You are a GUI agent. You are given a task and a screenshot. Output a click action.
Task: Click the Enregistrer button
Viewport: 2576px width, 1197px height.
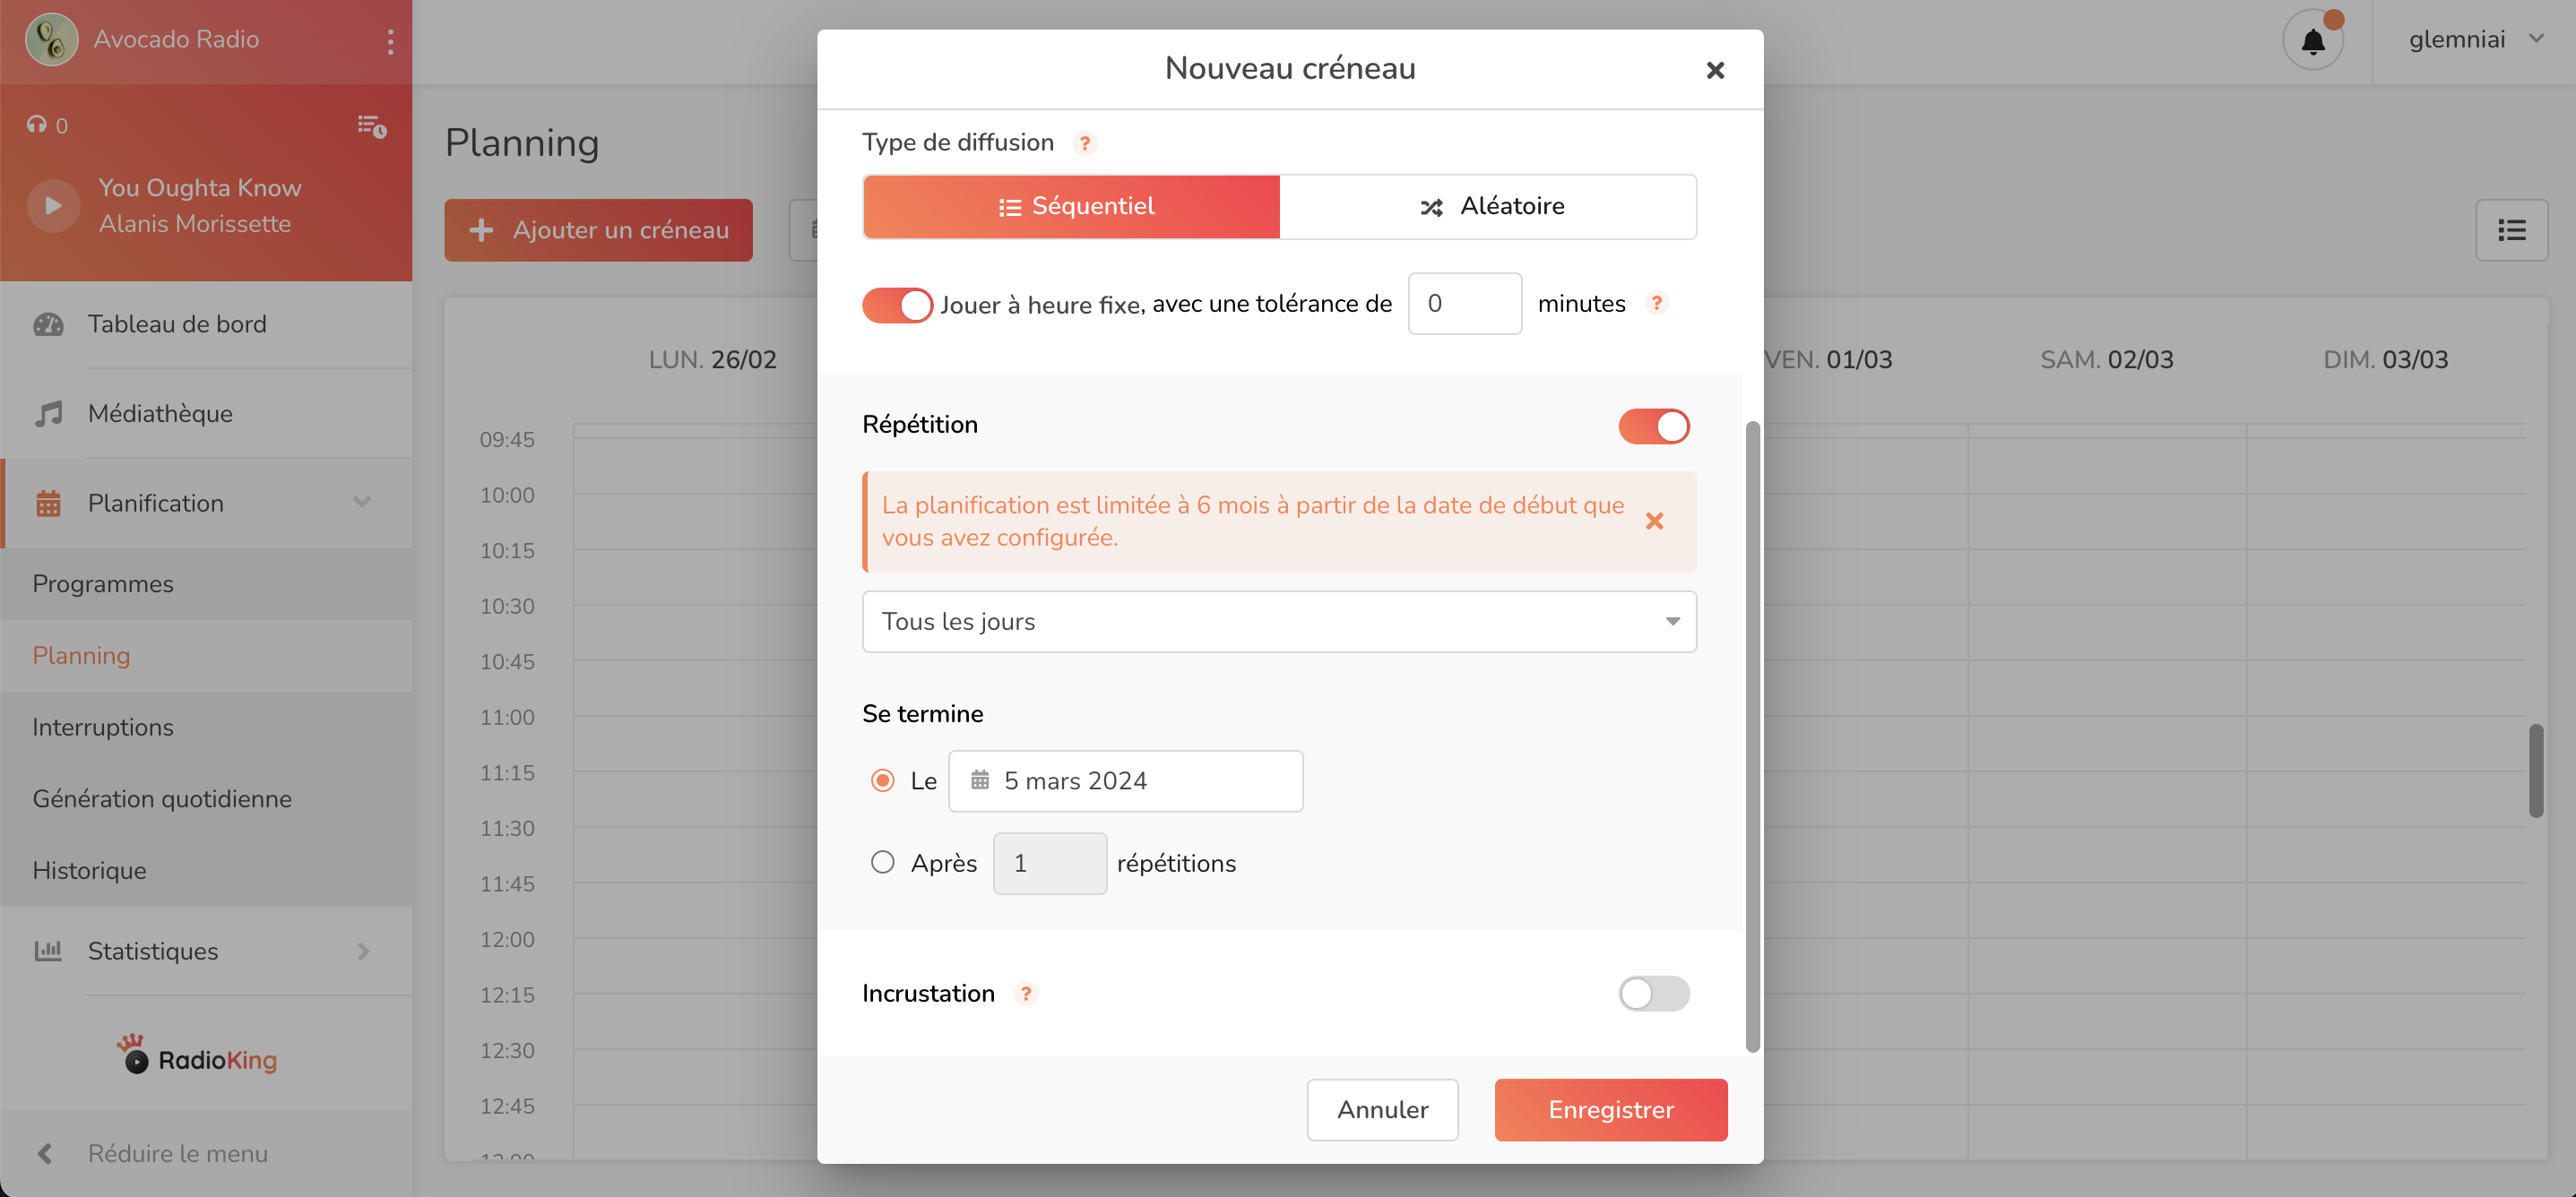tap(1610, 1109)
